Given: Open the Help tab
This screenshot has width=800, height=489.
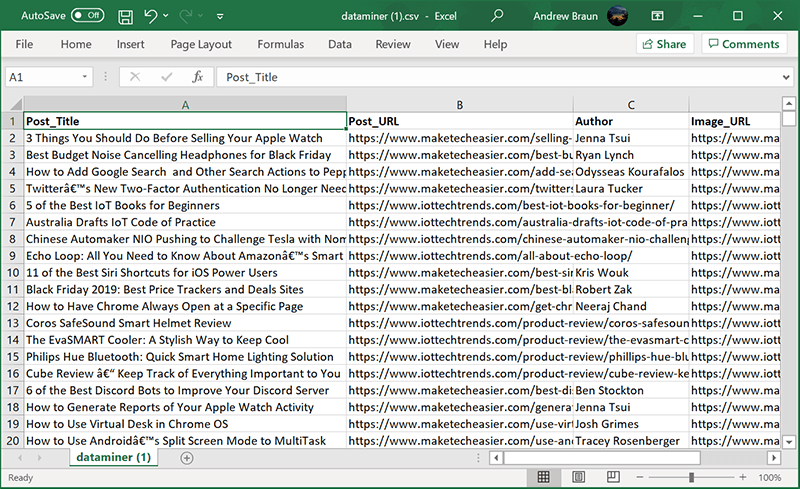Looking at the screenshot, I should [495, 44].
